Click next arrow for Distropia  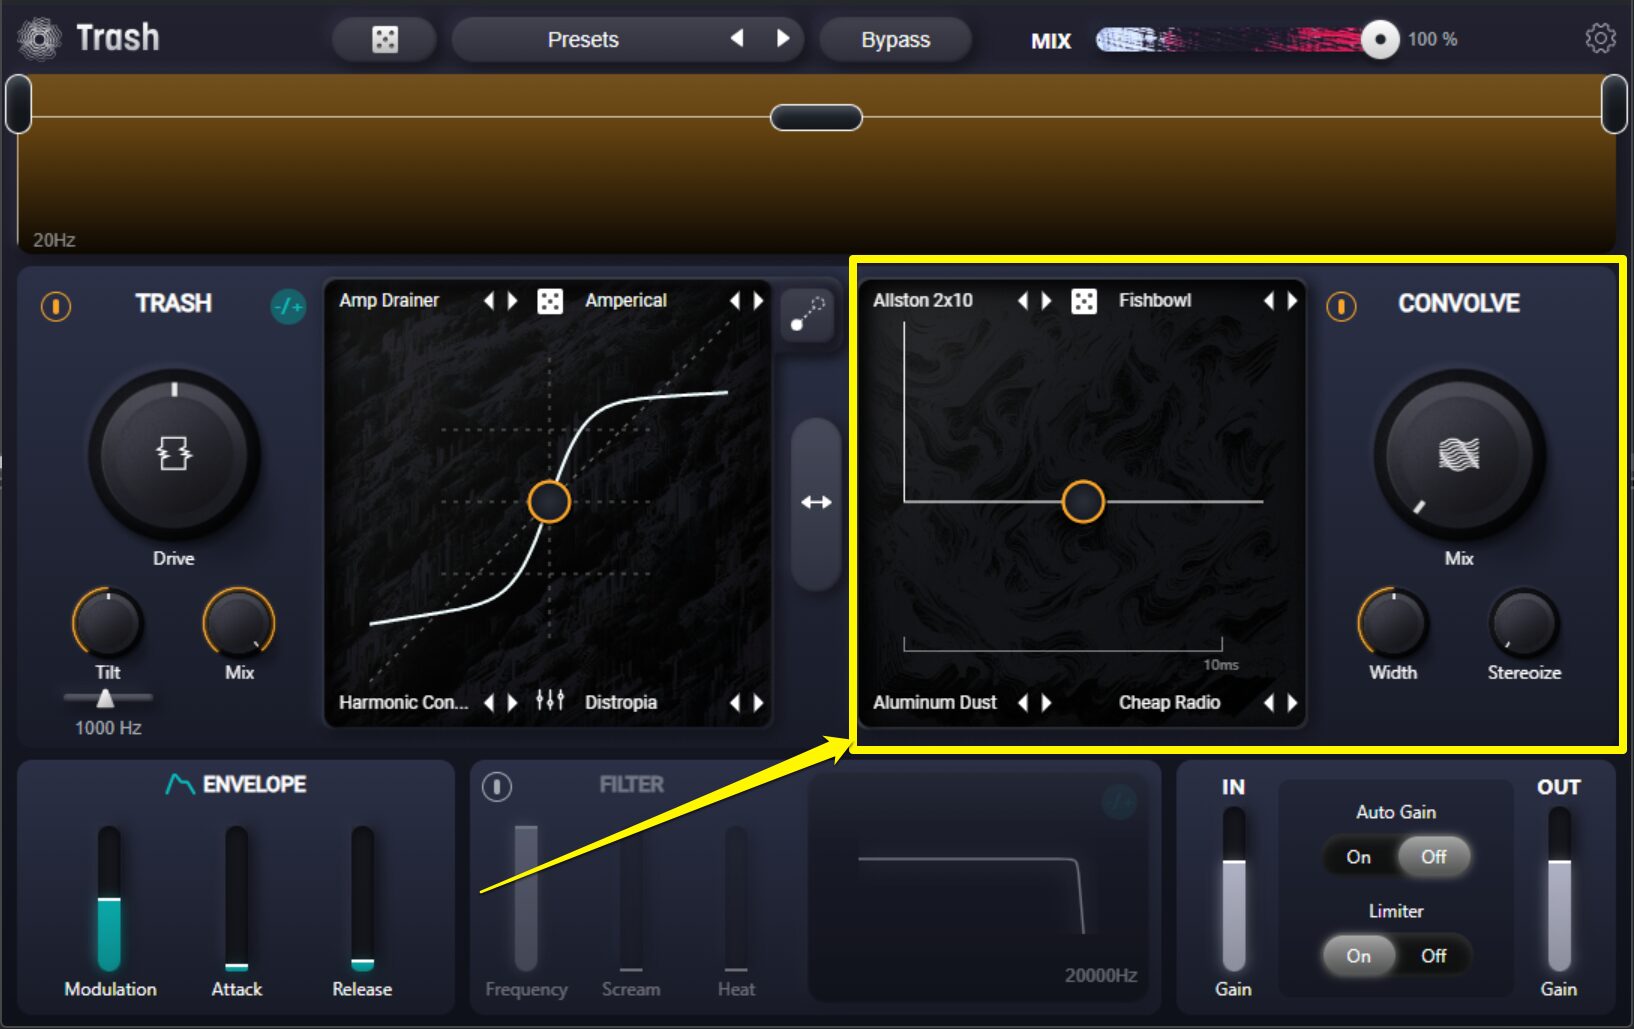pos(758,703)
